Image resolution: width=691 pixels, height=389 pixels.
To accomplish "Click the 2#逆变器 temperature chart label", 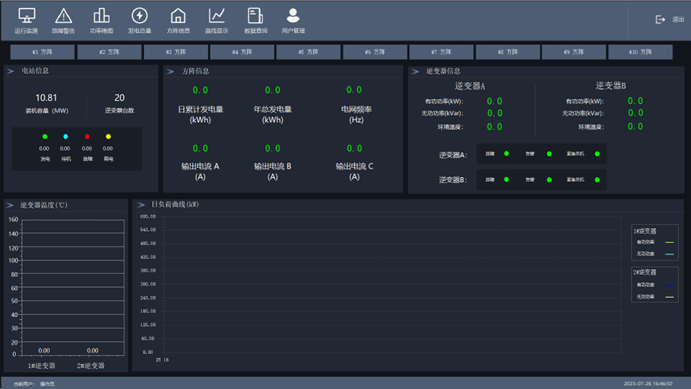I will pyautogui.click(x=91, y=366).
